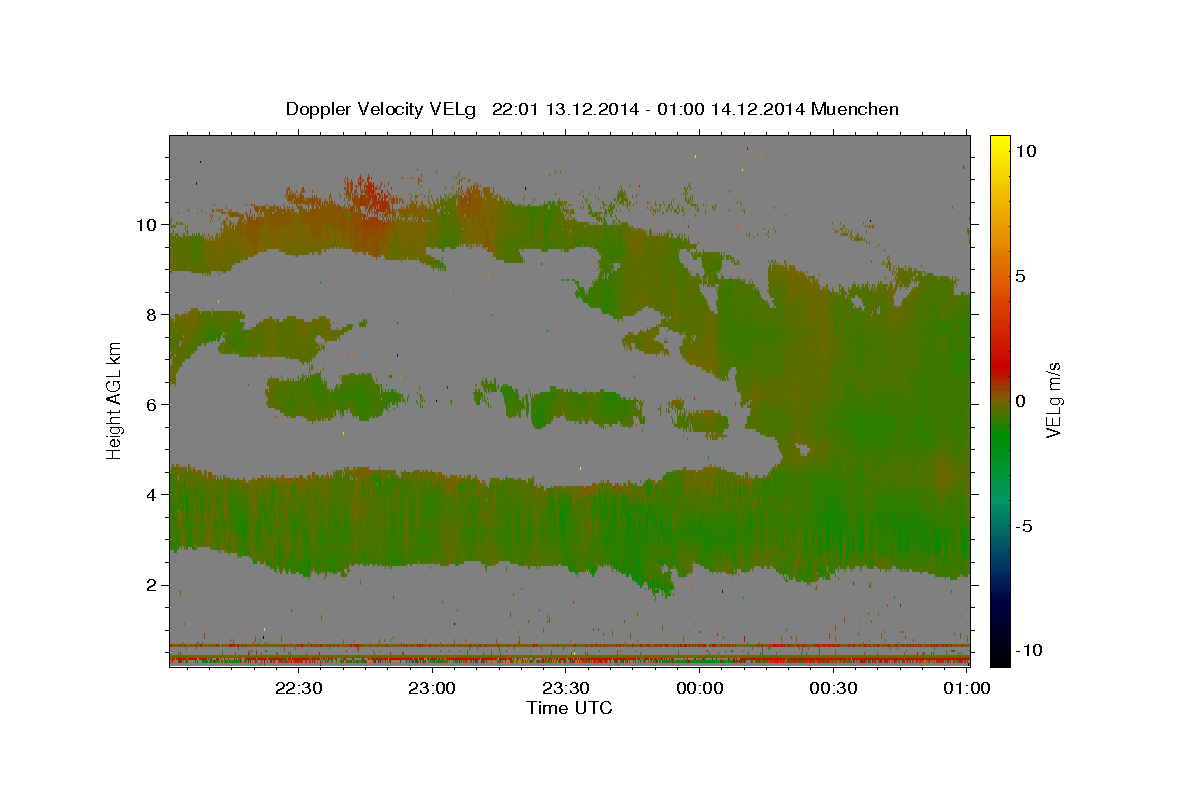Click the "Muenchen" location label in title
This screenshot has height=800, width=1200.
pos(855,109)
